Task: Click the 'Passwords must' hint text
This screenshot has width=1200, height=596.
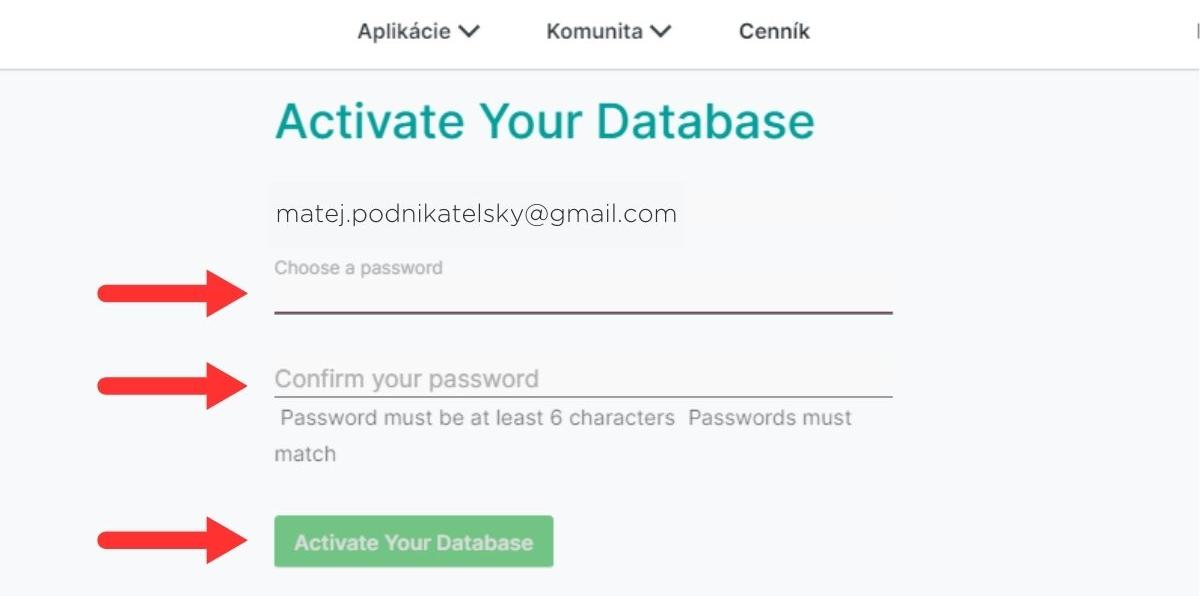Action: [x=770, y=418]
